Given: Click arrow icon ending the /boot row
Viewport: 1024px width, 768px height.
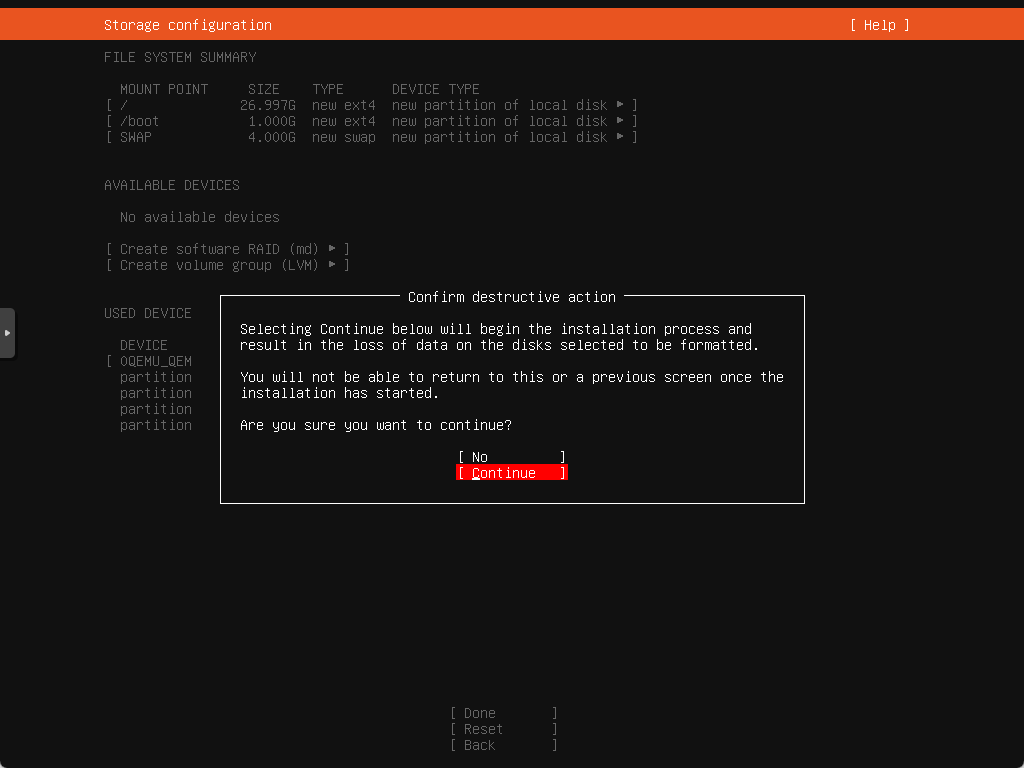Looking at the screenshot, I should coord(620,121).
